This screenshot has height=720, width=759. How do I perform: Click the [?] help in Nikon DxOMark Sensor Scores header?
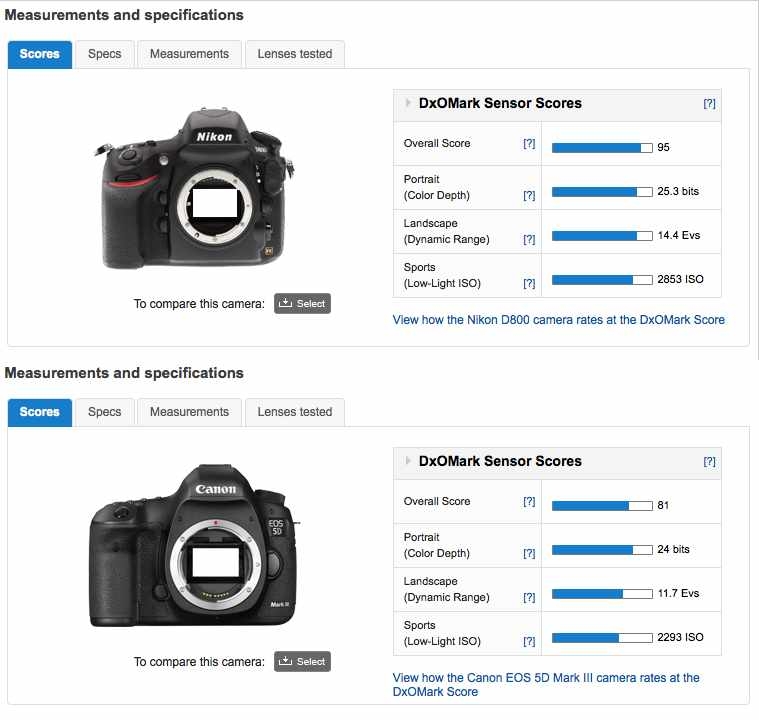coord(709,104)
